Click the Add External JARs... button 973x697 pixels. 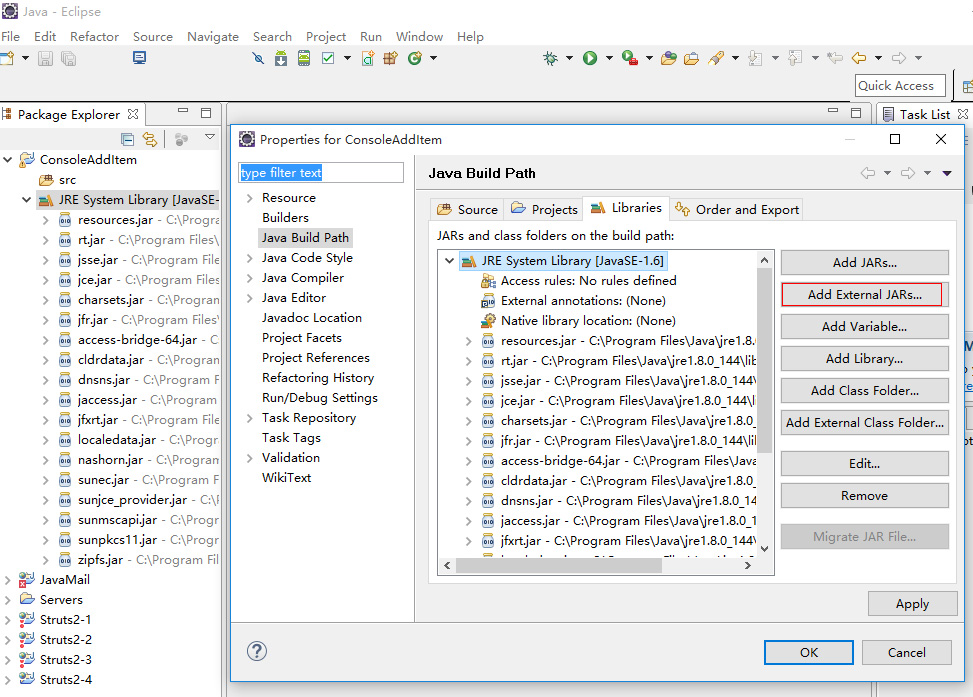pos(864,295)
